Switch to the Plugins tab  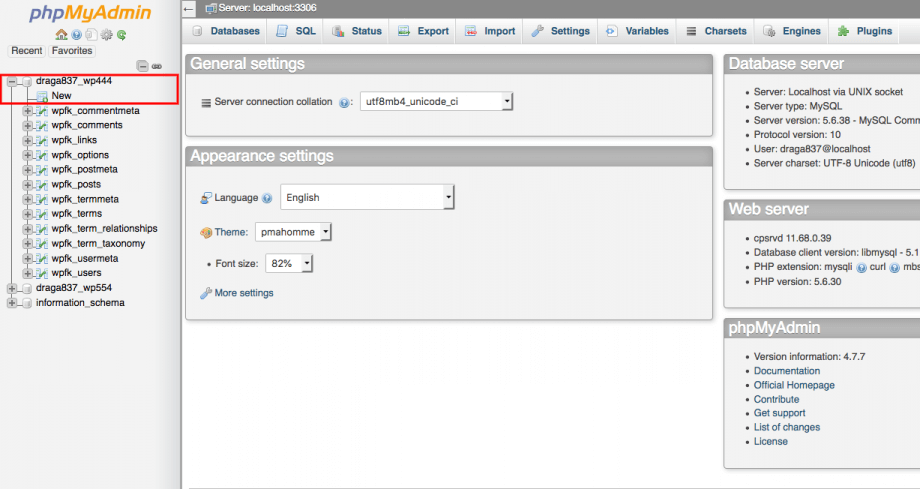tap(865, 31)
